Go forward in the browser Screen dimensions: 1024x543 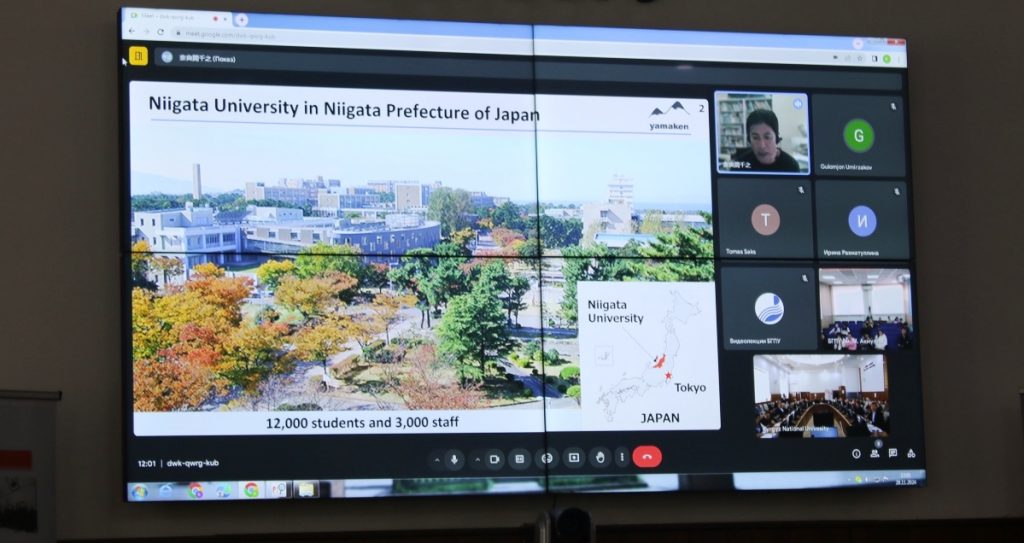tap(147, 31)
